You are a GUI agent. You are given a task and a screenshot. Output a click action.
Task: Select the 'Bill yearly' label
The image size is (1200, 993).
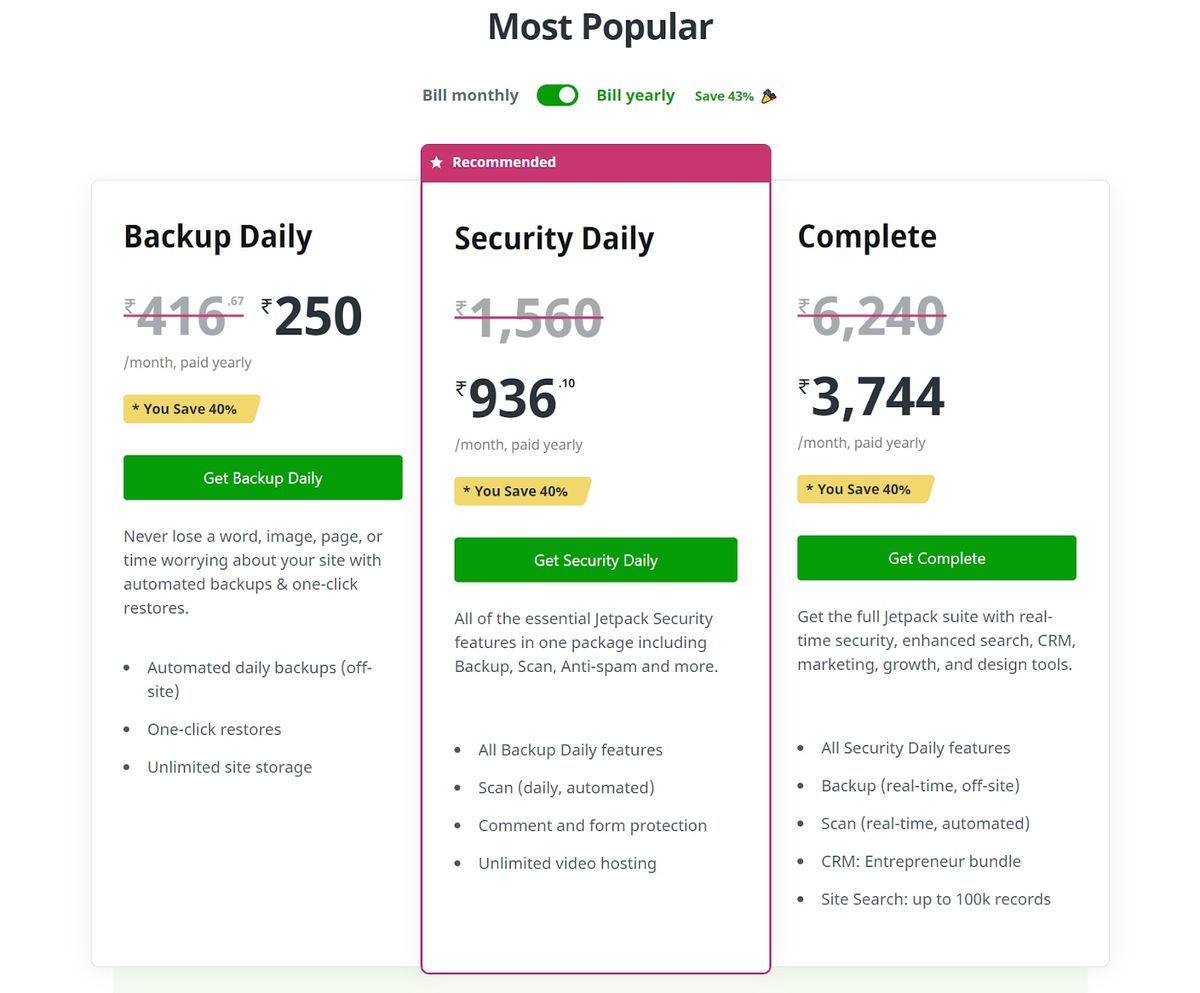click(636, 95)
